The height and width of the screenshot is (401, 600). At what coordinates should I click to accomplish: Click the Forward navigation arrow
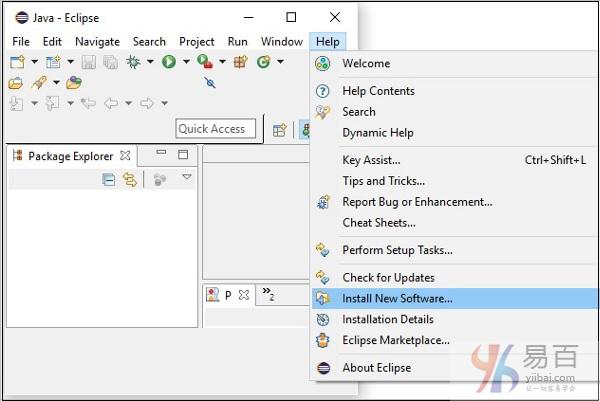pyautogui.click(x=147, y=103)
